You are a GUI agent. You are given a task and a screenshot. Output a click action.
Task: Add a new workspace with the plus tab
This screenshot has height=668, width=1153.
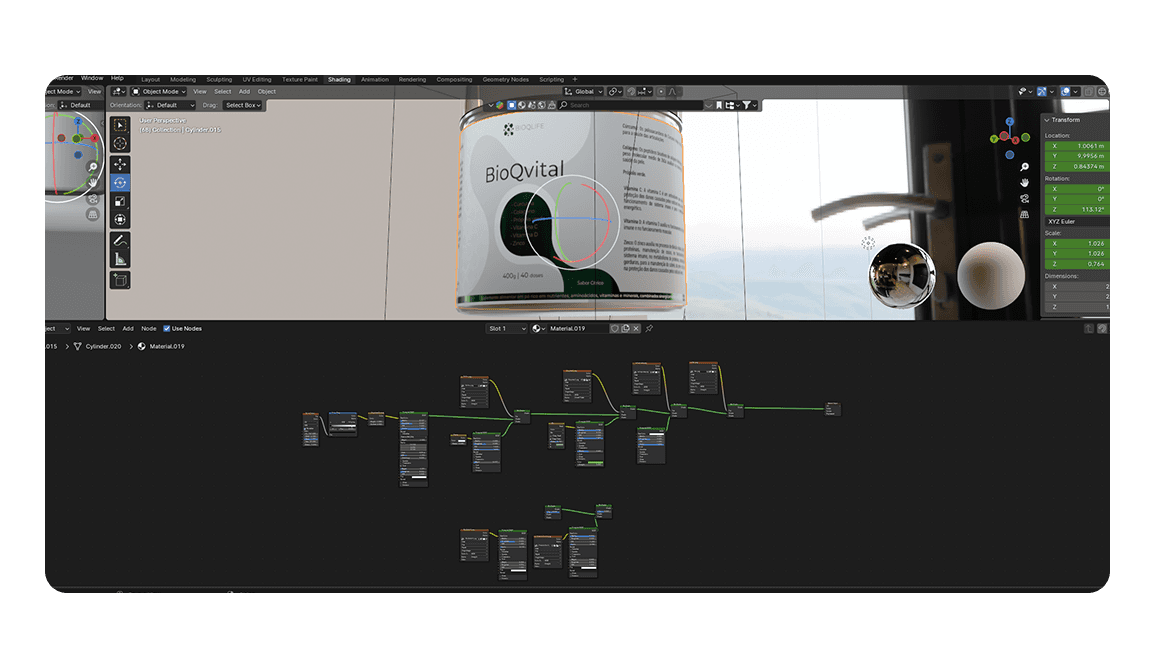[575, 79]
